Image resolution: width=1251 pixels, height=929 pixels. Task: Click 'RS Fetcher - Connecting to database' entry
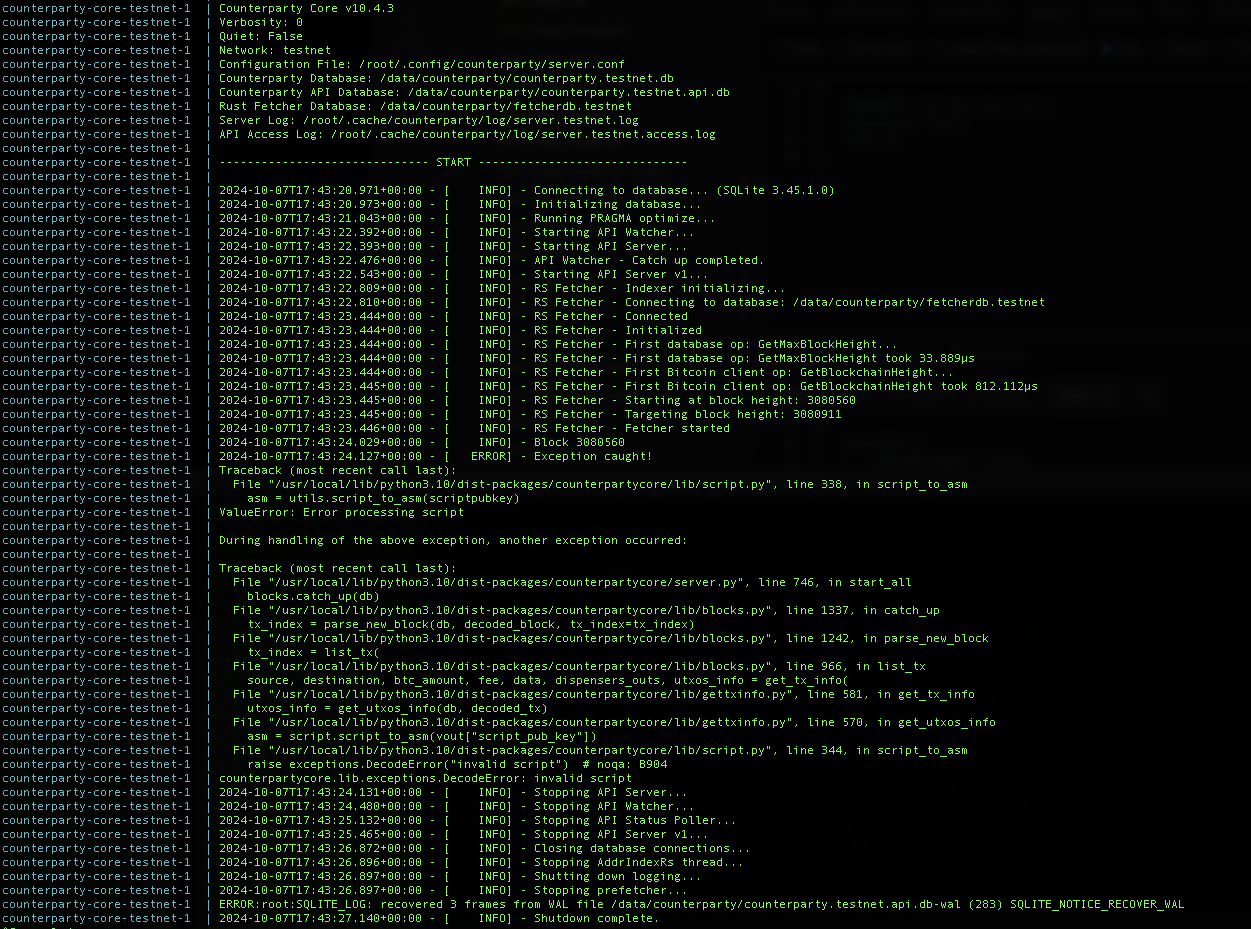[x=632, y=302]
